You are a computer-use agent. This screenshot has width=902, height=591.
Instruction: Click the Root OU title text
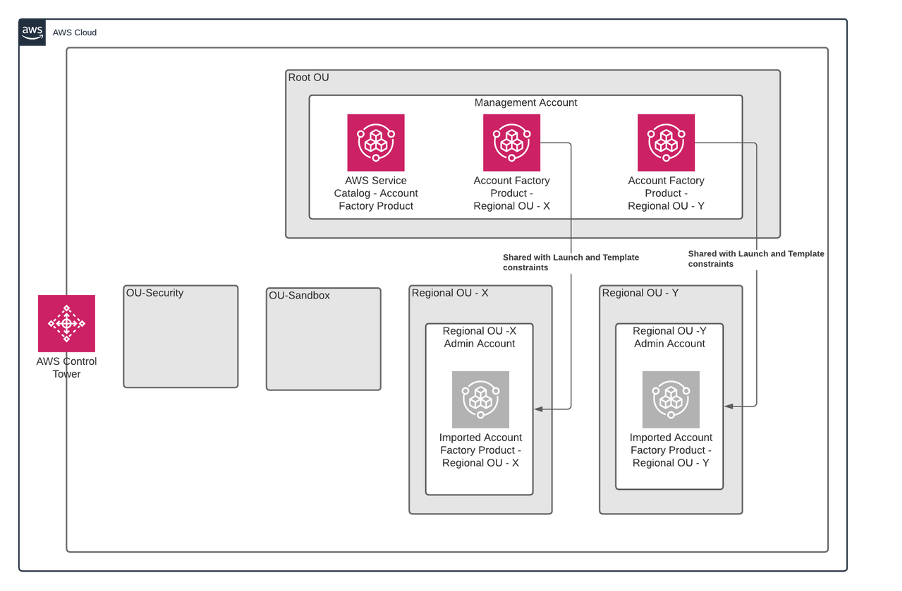pyautogui.click(x=308, y=76)
